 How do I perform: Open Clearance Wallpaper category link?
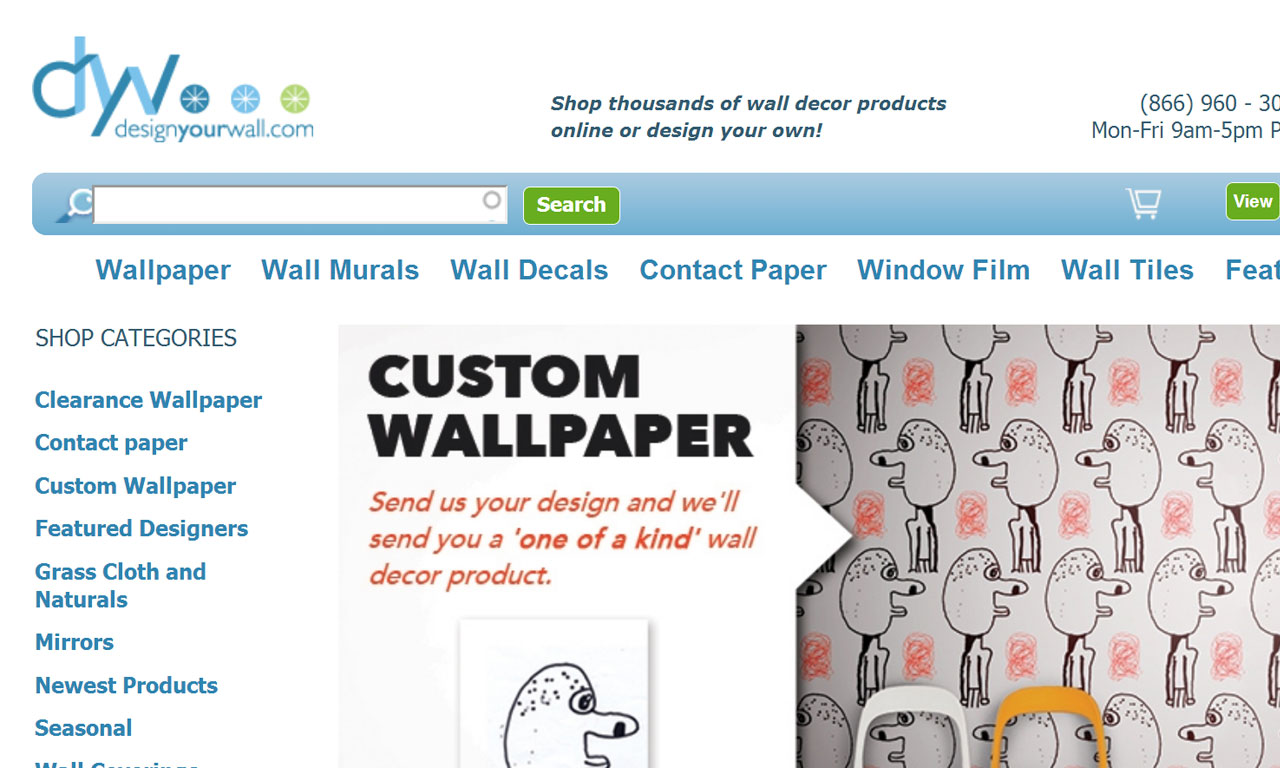pos(148,400)
